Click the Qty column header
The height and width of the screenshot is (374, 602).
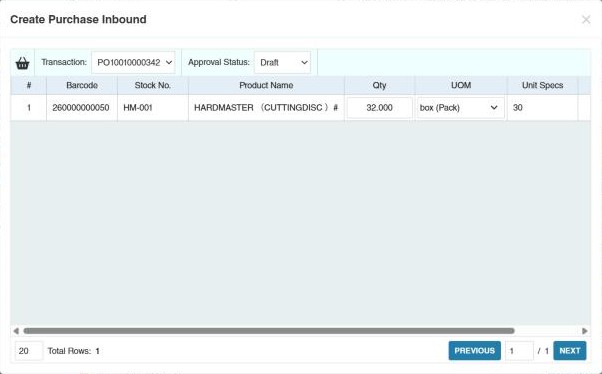coord(379,85)
